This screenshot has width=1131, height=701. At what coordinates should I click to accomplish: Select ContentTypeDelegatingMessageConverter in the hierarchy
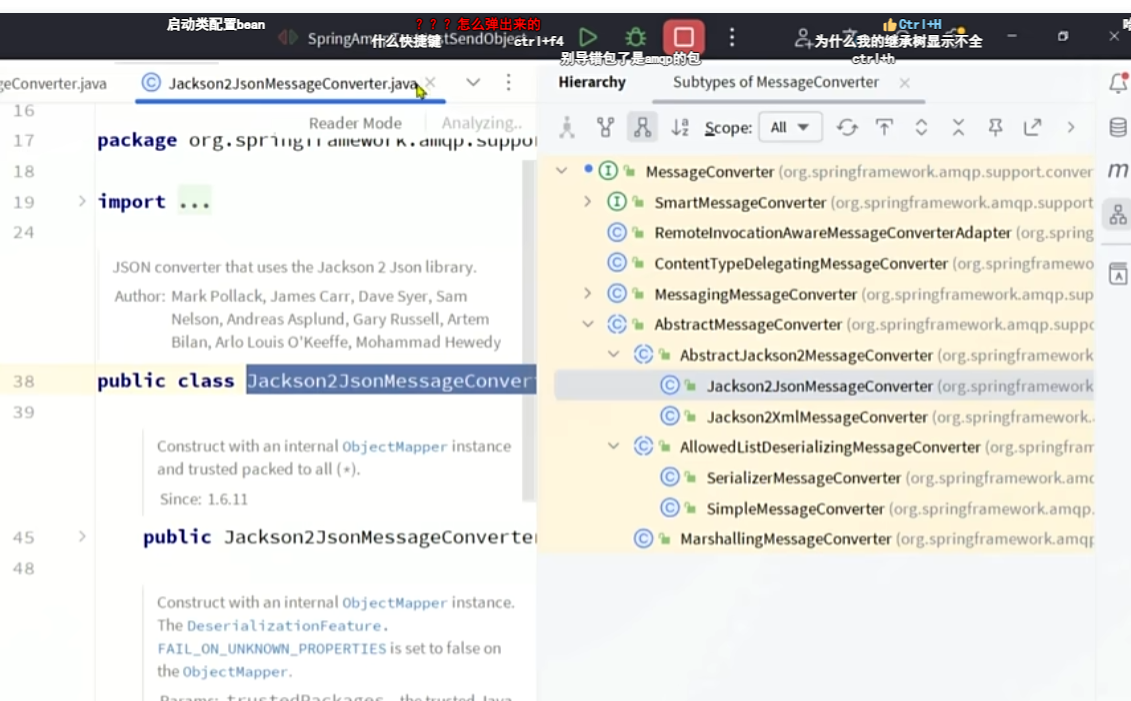tap(801, 264)
